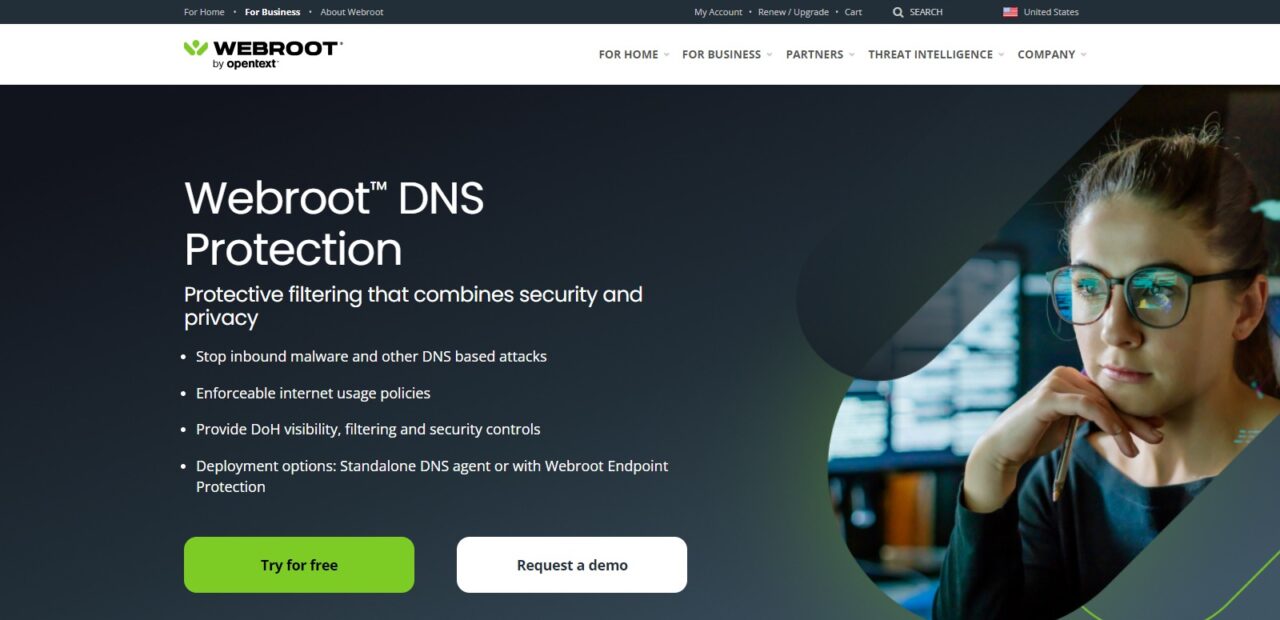Open the About Webroot link
Image resolution: width=1280 pixels, height=620 pixels.
[x=352, y=12]
